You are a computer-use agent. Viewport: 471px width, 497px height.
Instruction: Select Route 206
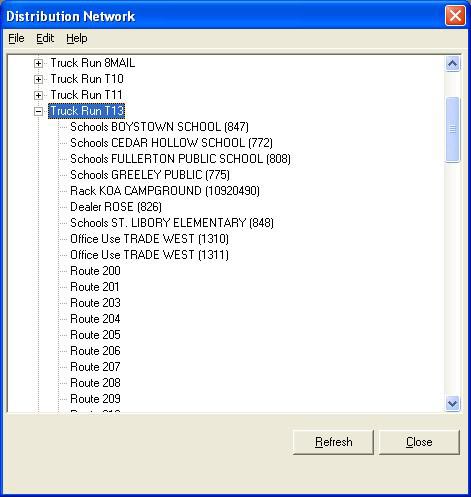[95, 351]
